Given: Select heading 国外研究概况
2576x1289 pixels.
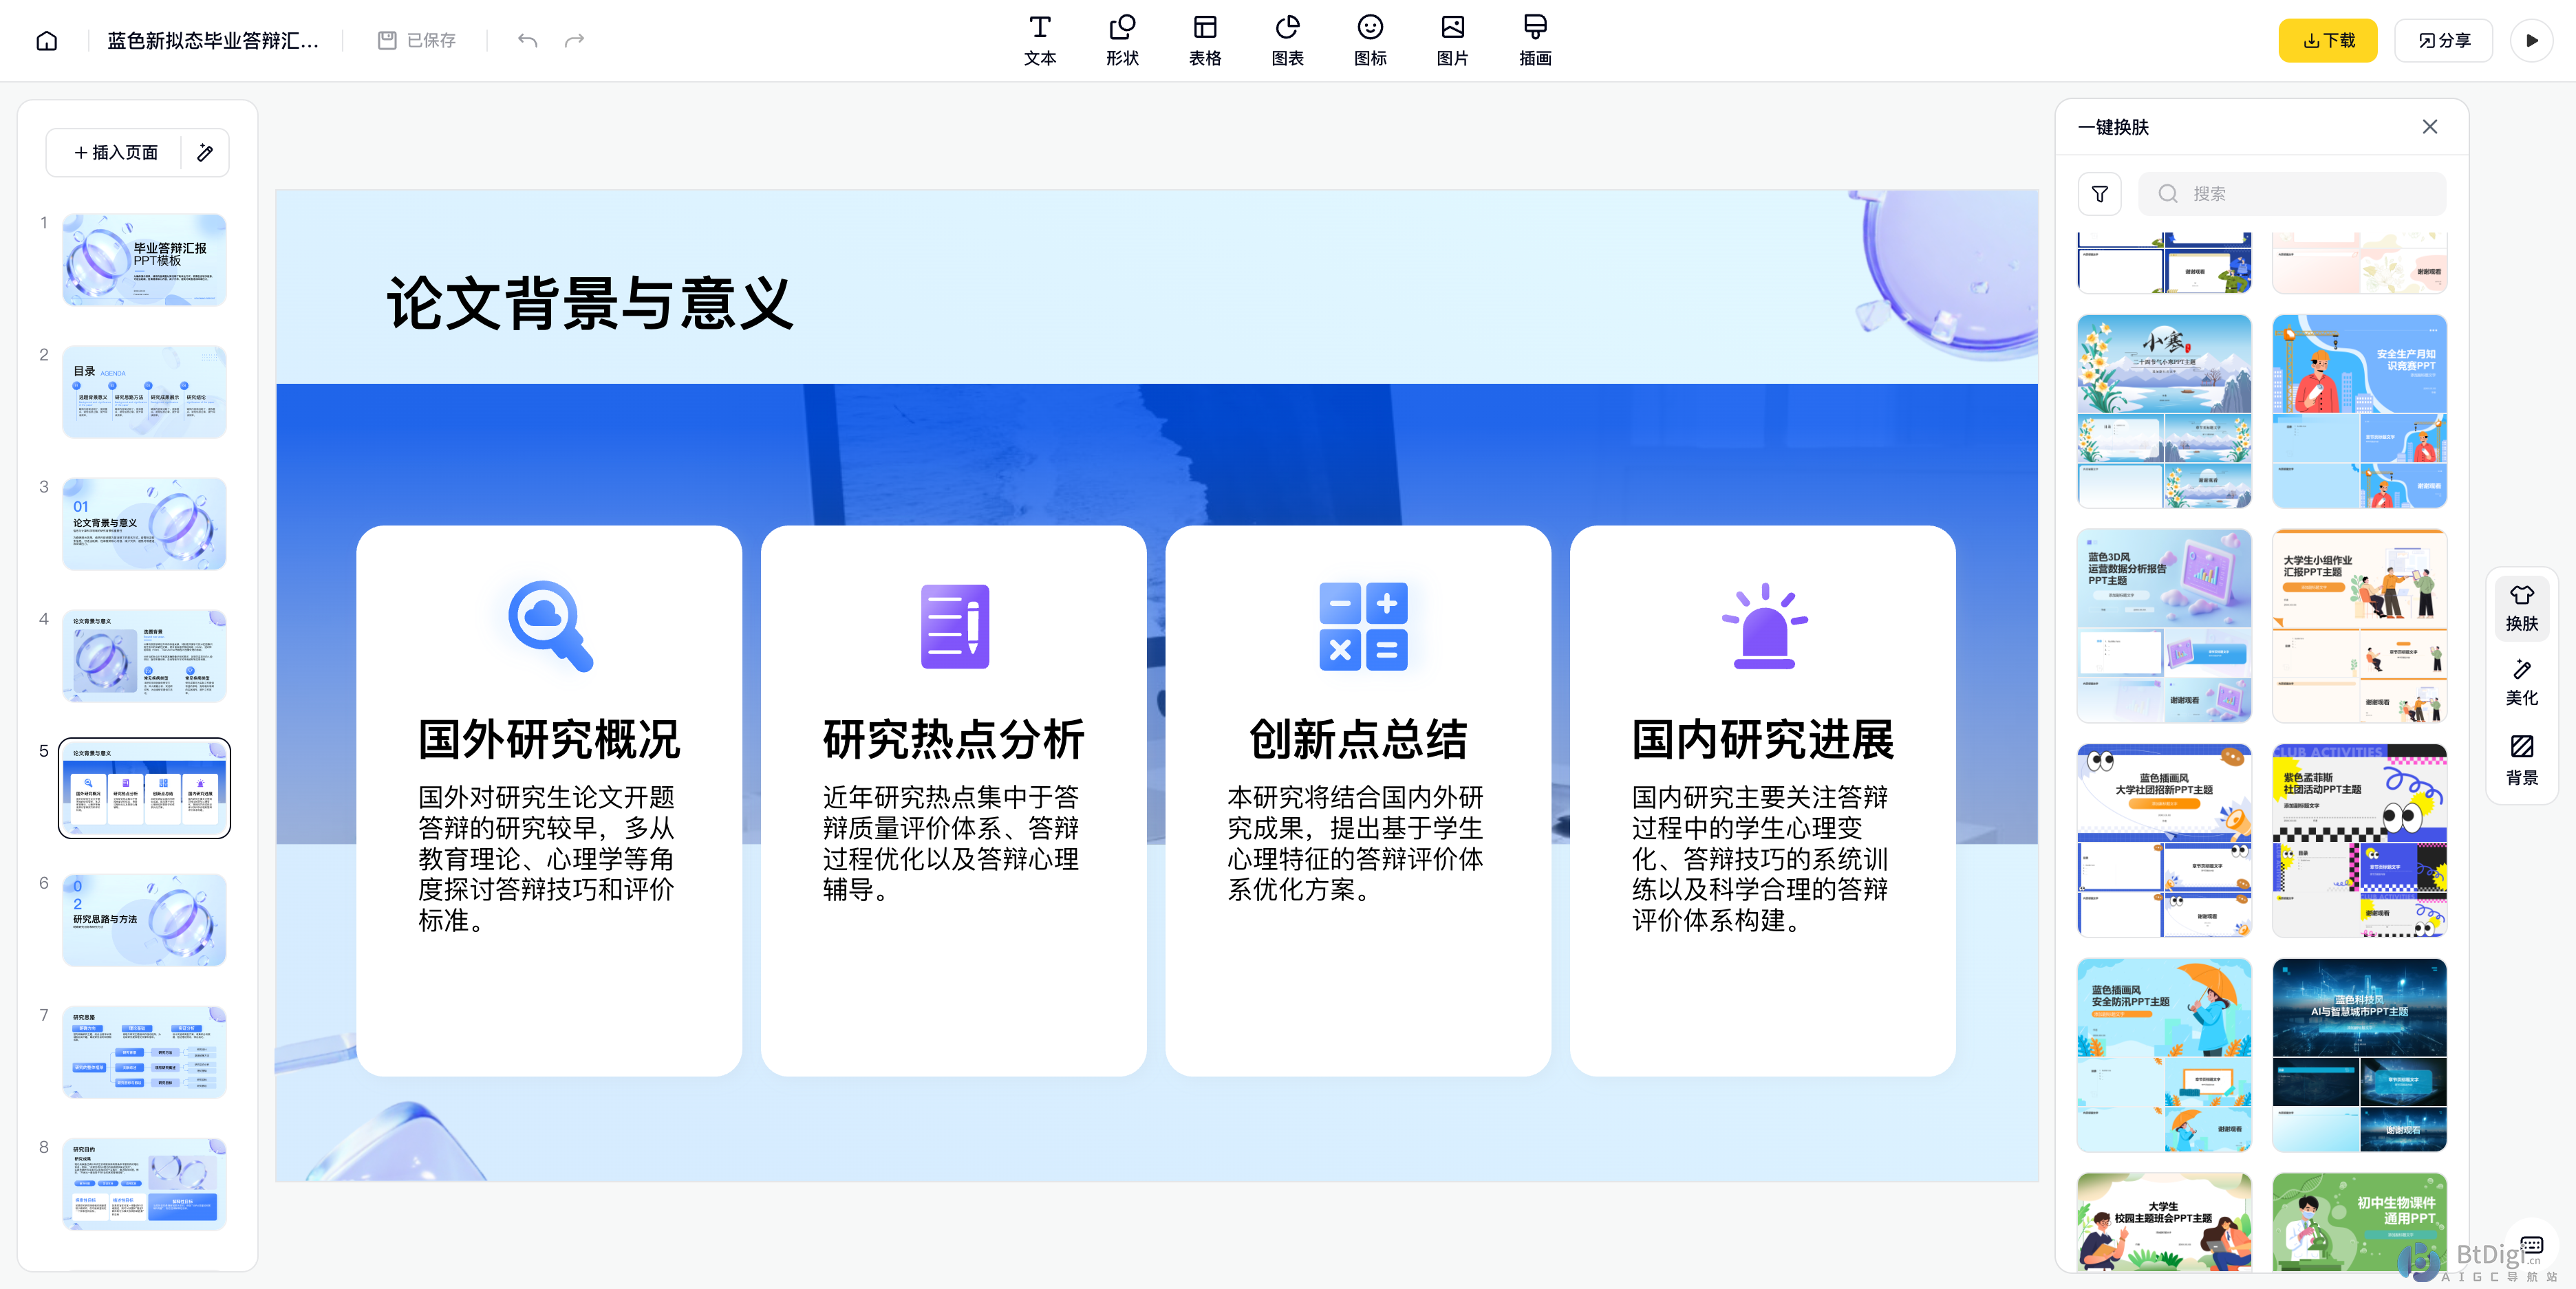Looking at the screenshot, I should [549, 739].
